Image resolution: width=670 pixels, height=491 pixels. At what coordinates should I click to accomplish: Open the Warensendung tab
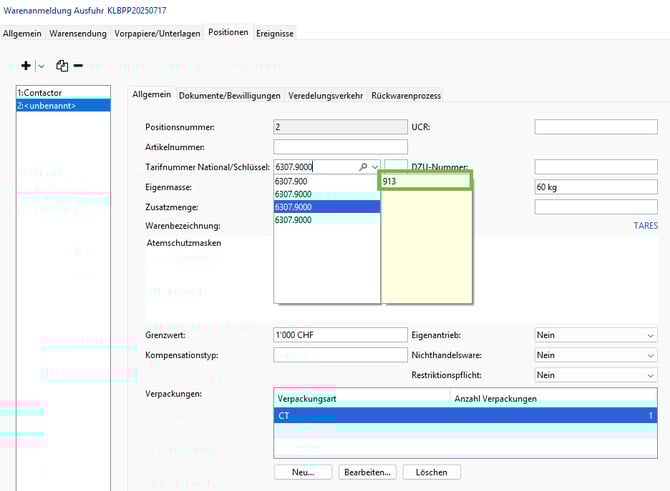point(78,33)
